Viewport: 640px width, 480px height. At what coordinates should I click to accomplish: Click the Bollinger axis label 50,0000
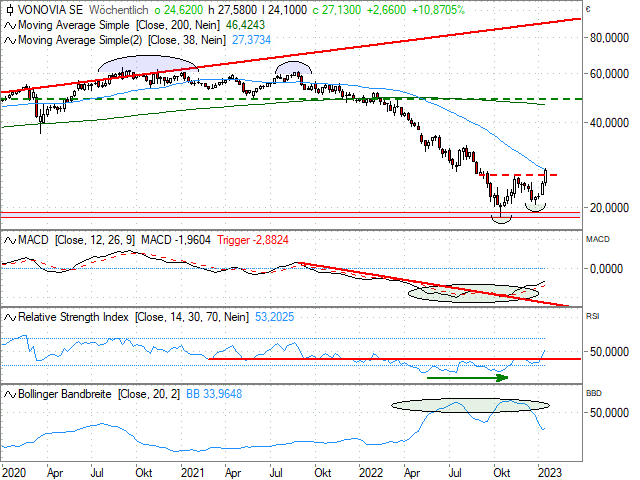pos(609,413)
